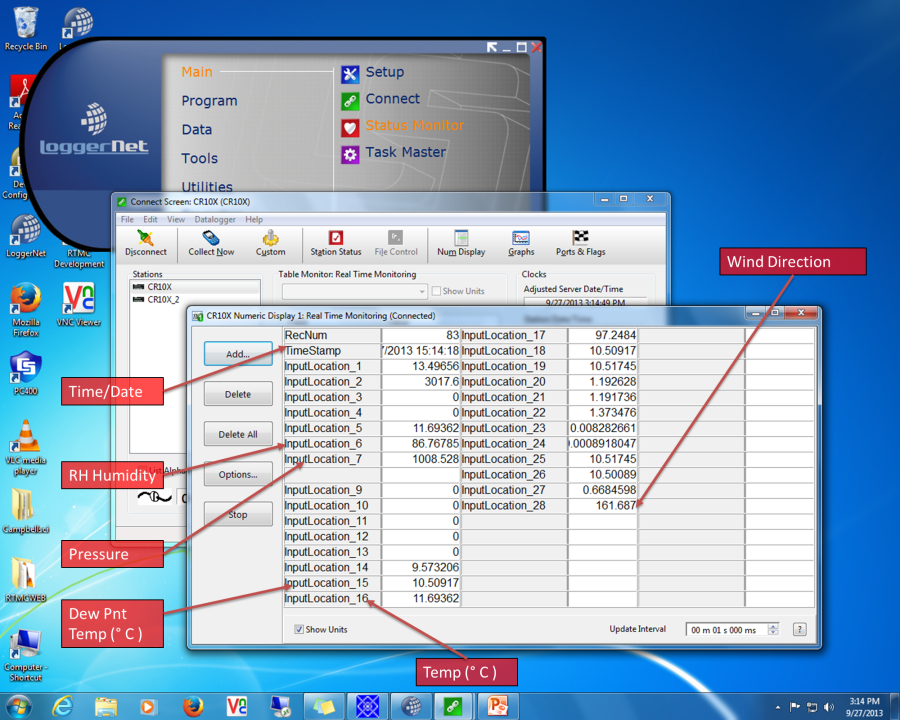Open the Table Monitor dropdown list

pos(421,291)
